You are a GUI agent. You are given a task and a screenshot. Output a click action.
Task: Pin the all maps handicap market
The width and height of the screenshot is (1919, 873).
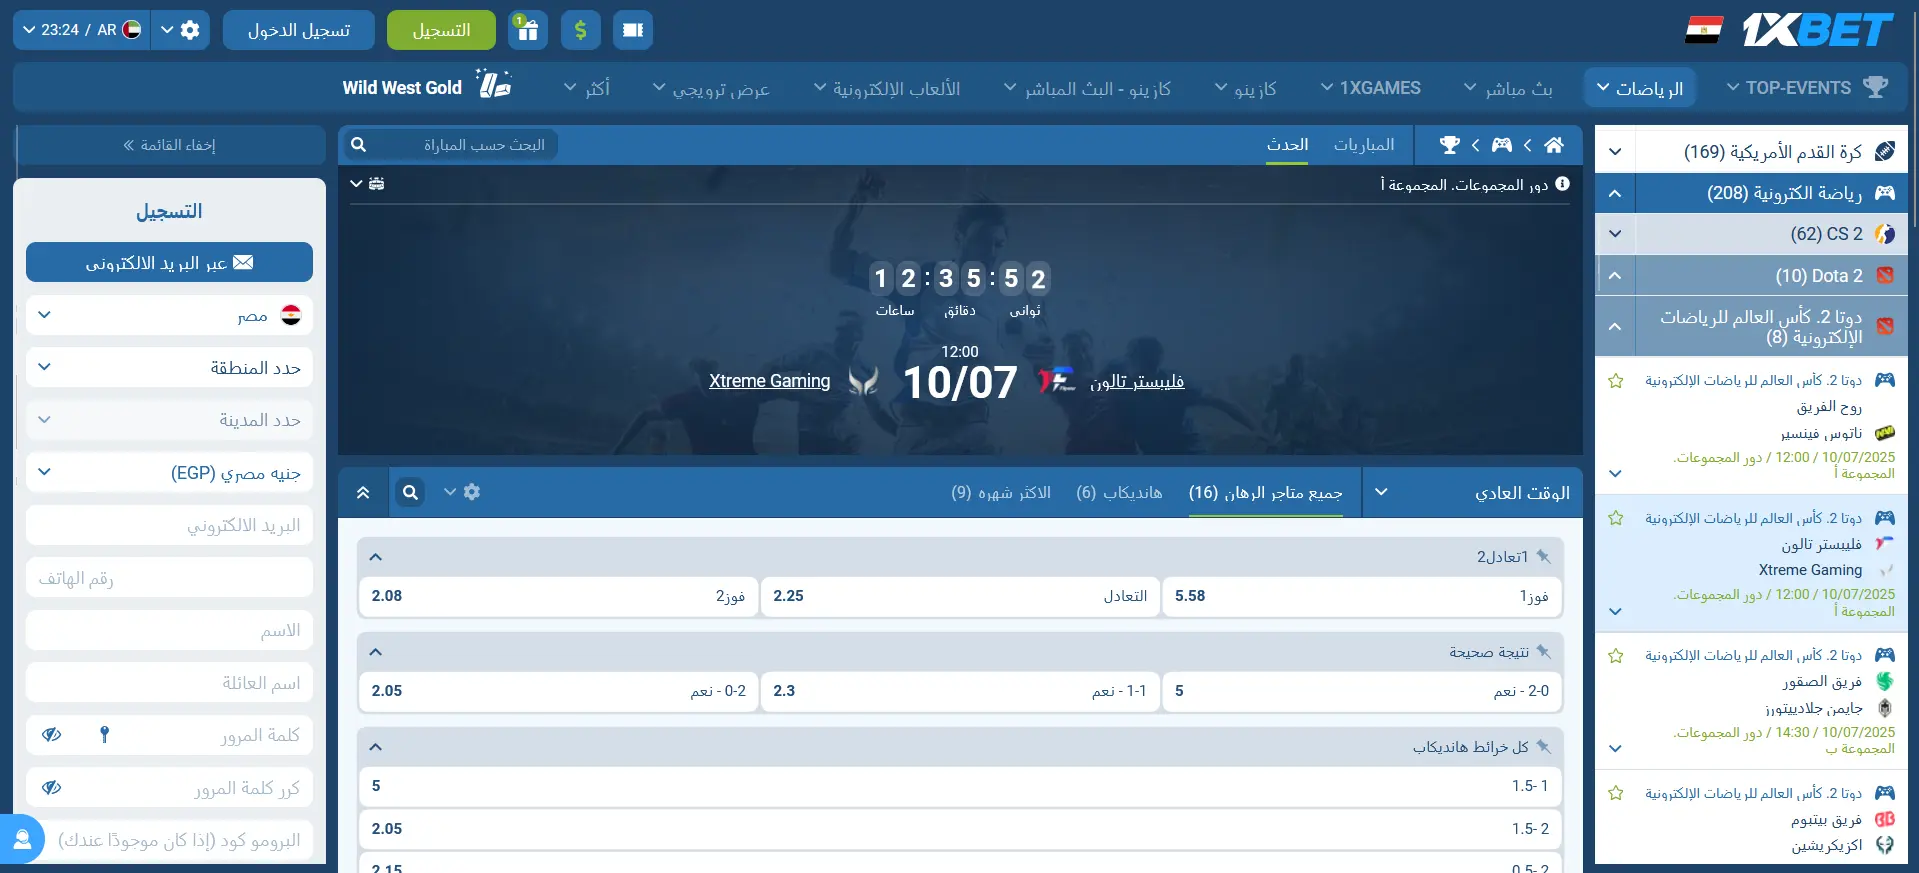click(1543, 746)
